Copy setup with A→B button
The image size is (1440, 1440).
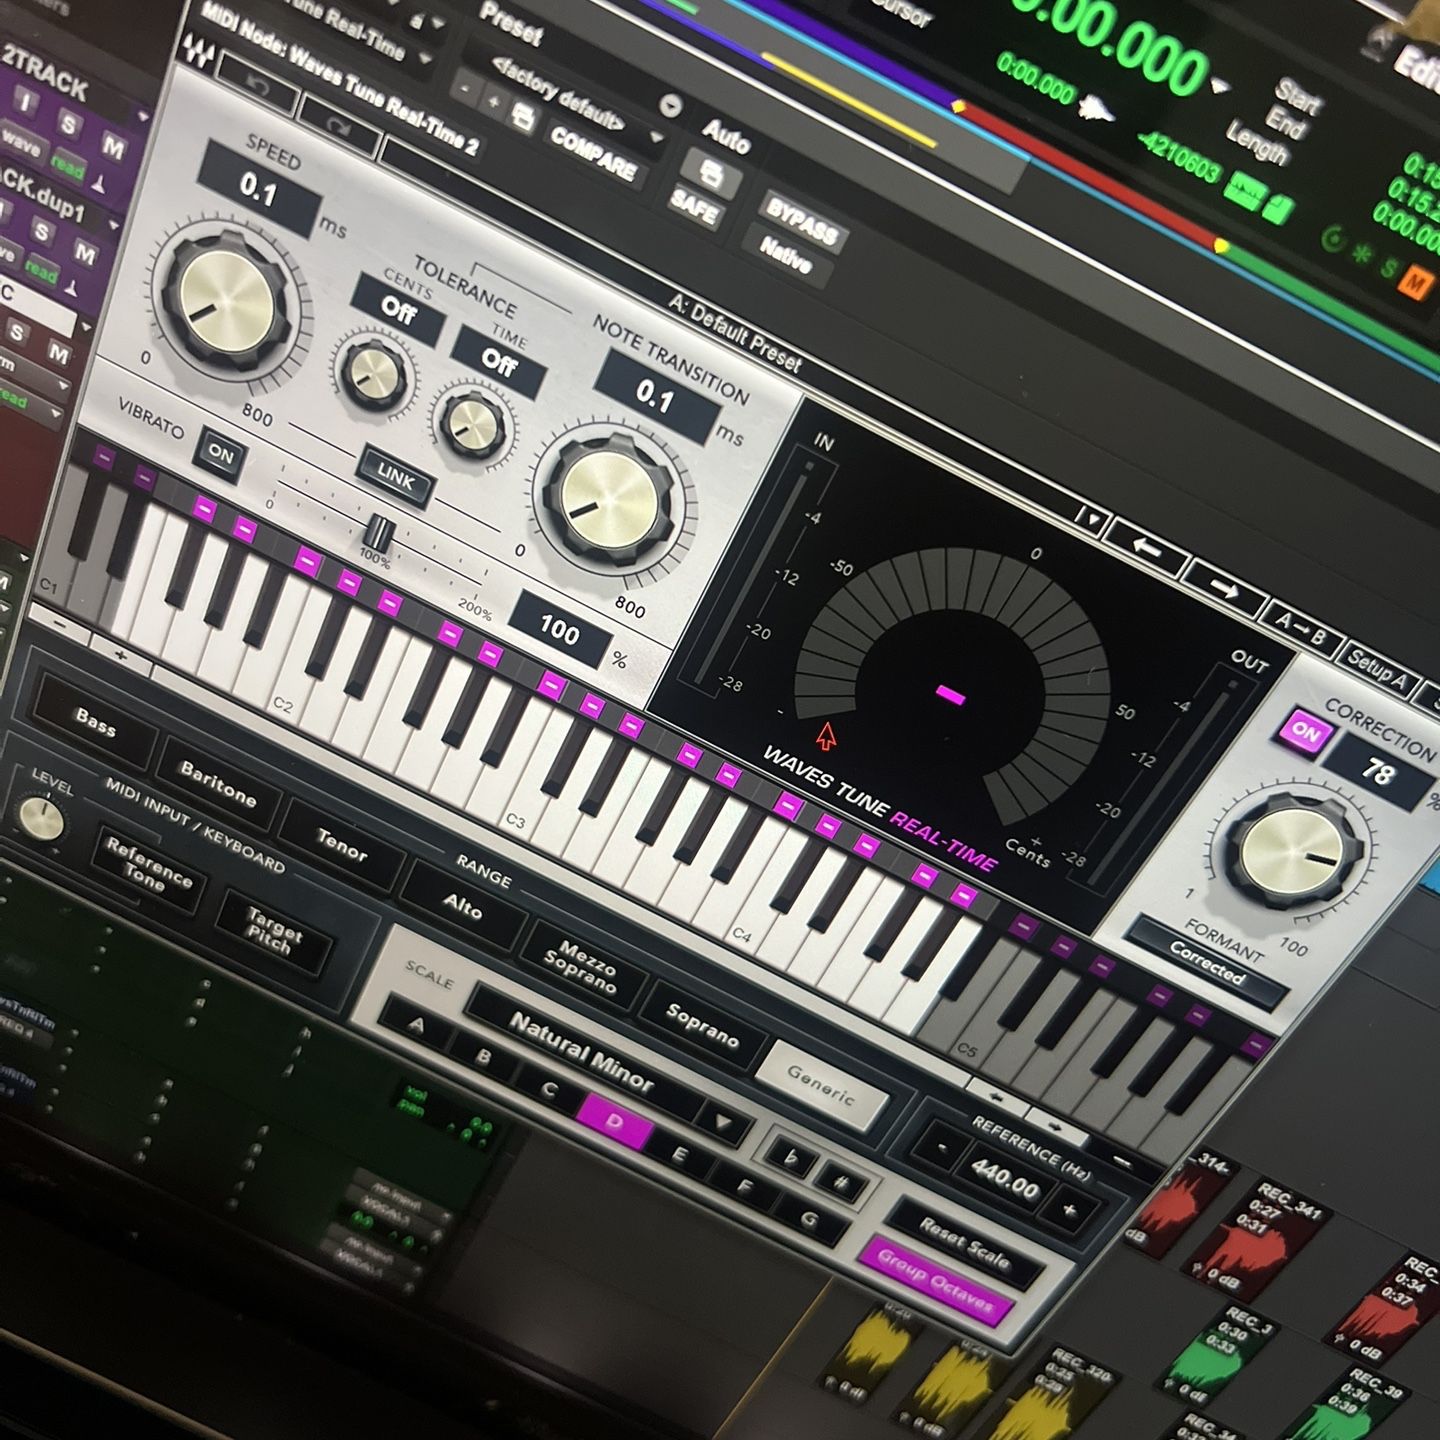[x=1301, y=628]
